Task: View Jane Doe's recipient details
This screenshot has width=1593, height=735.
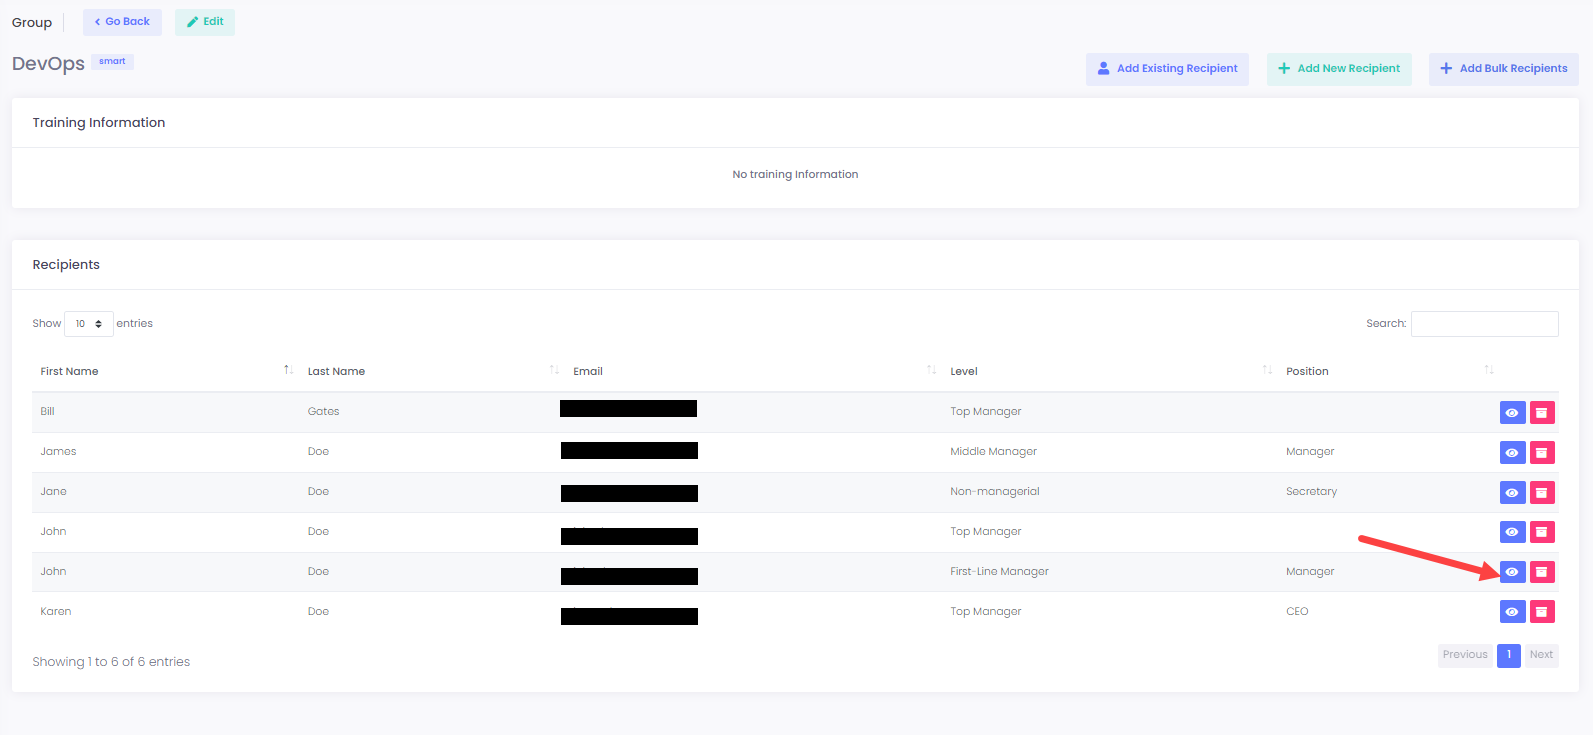Action: coord(1512,492)
